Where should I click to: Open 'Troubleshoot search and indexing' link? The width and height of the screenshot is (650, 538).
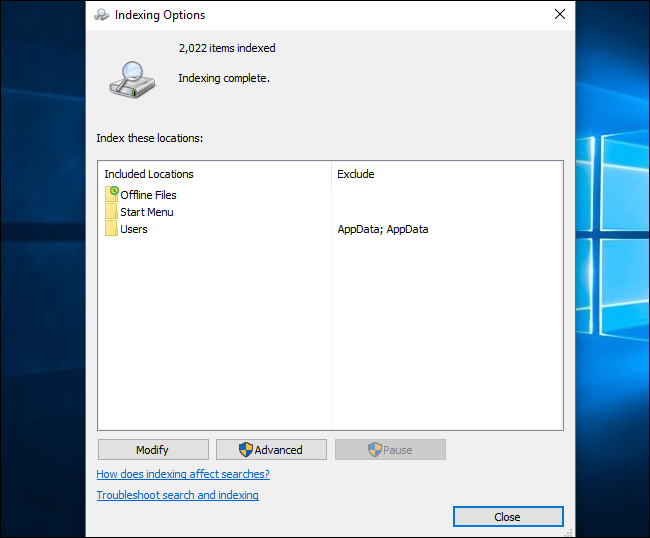point(177,495)
